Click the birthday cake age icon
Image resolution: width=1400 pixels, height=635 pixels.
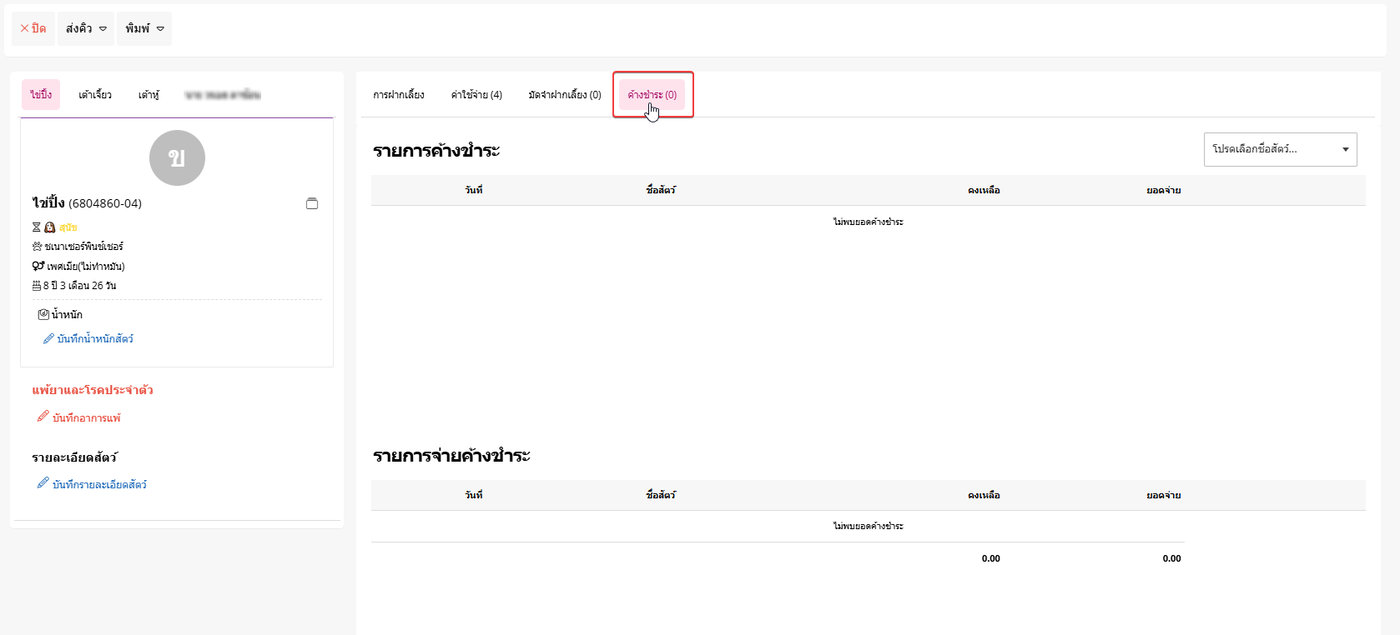(x=37, y=285)
